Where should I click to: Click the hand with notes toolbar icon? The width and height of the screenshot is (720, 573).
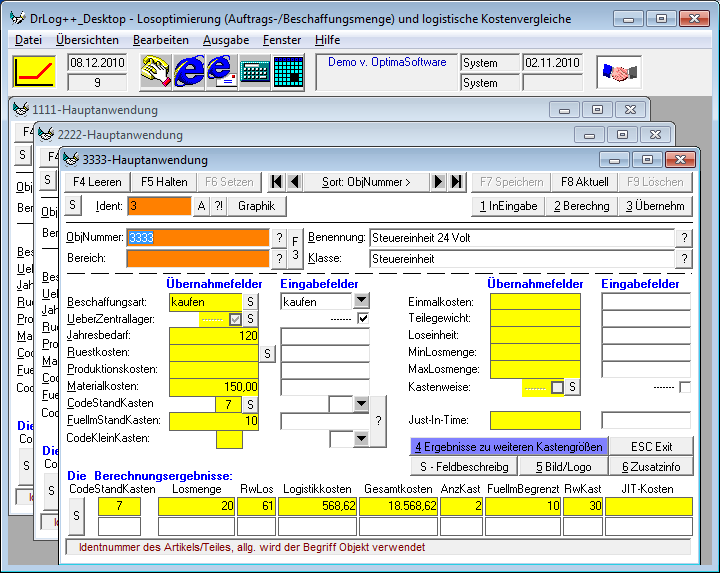(x=155, y=72)
